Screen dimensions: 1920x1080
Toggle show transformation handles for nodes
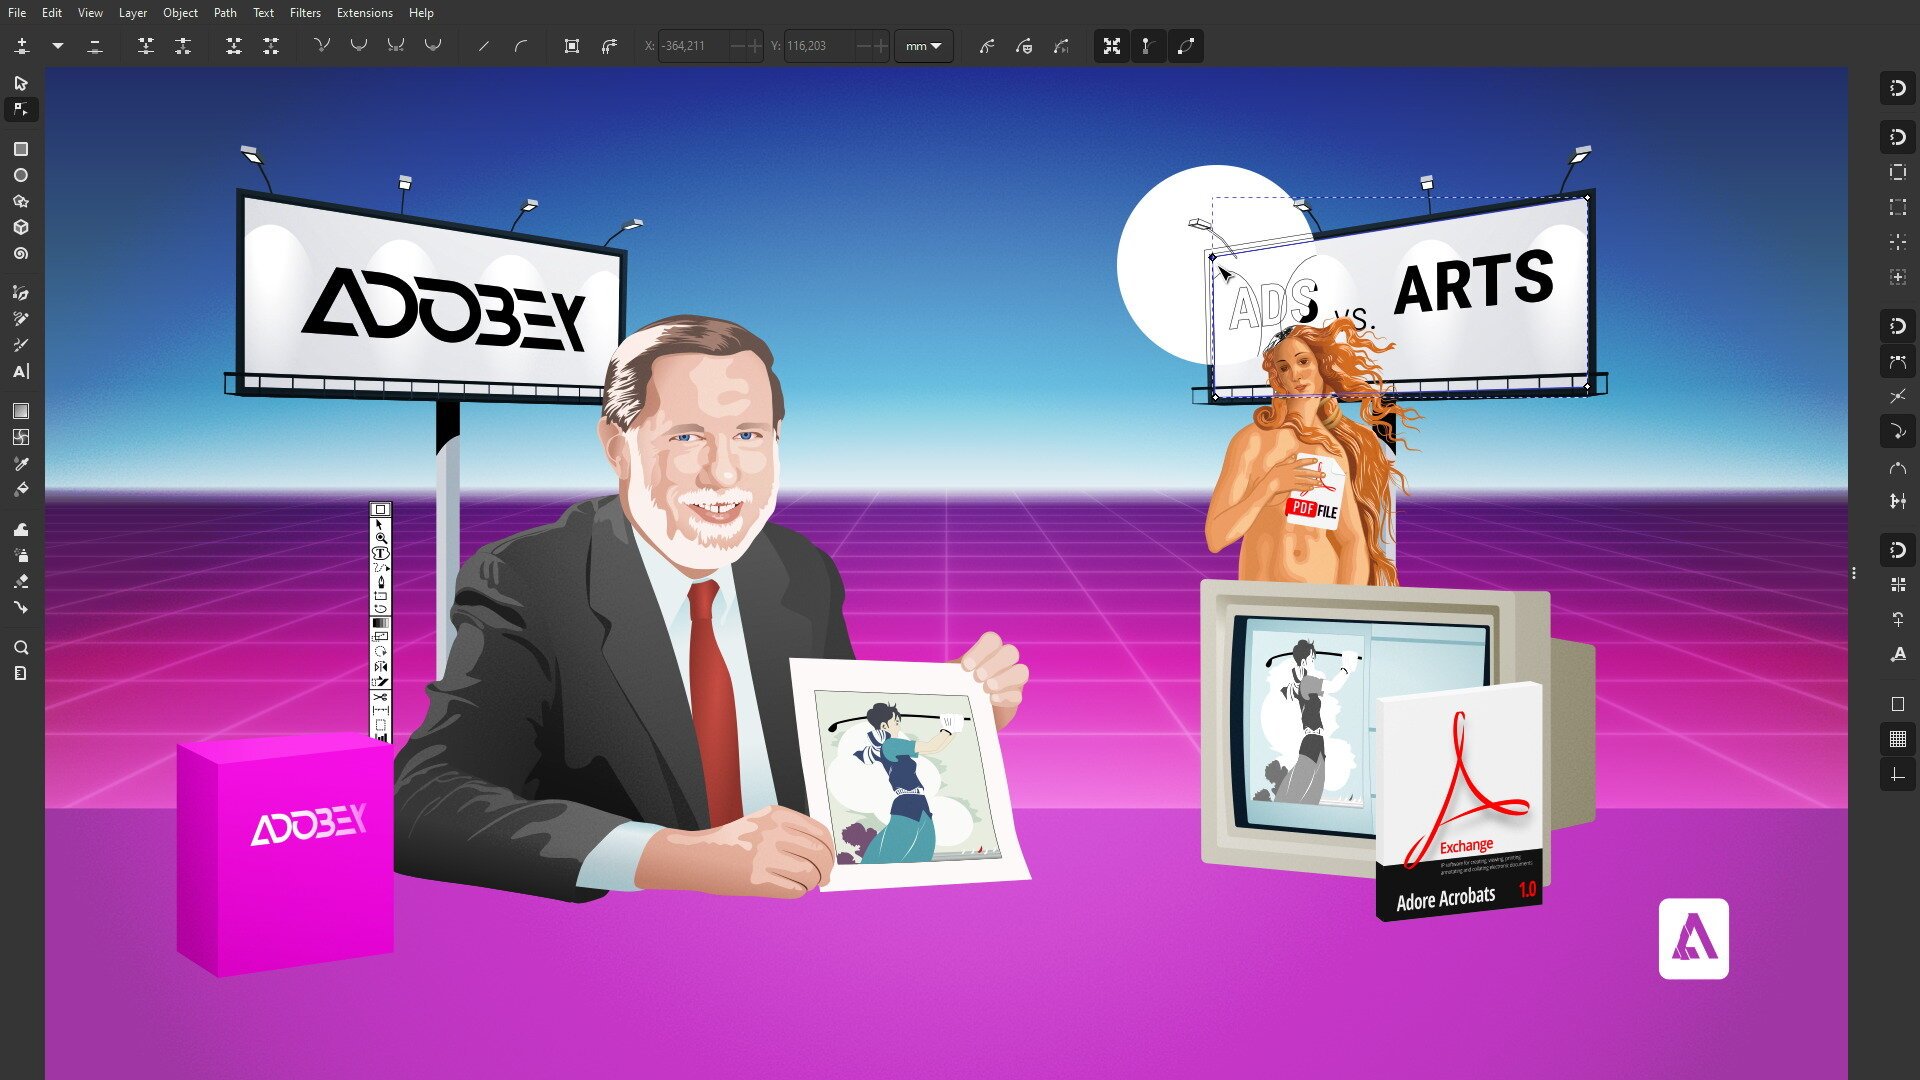pyautogui.click(x=1111, y=46)
